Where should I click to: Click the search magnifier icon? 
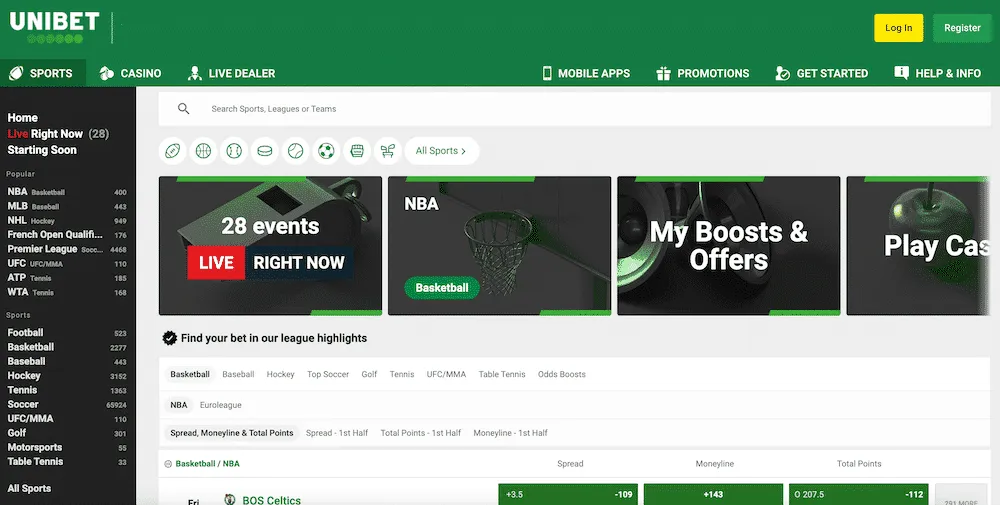[184, 109]
